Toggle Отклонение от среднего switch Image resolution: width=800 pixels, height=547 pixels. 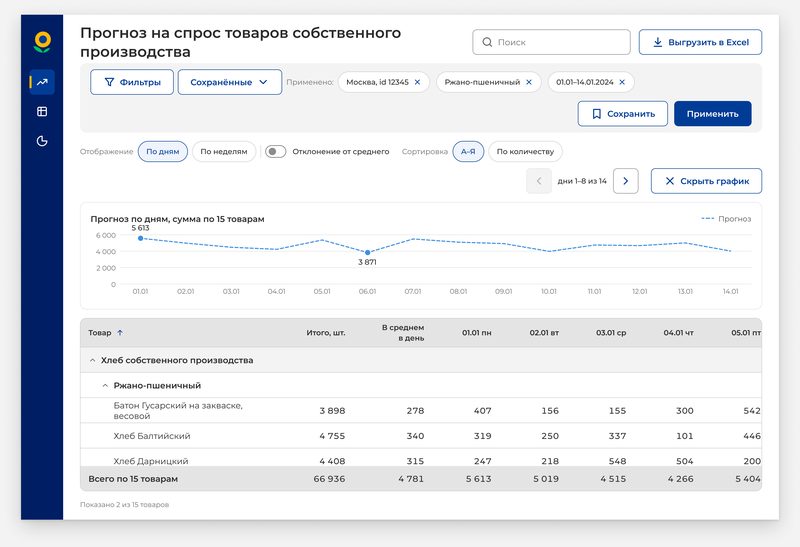(x=276, y=152)
